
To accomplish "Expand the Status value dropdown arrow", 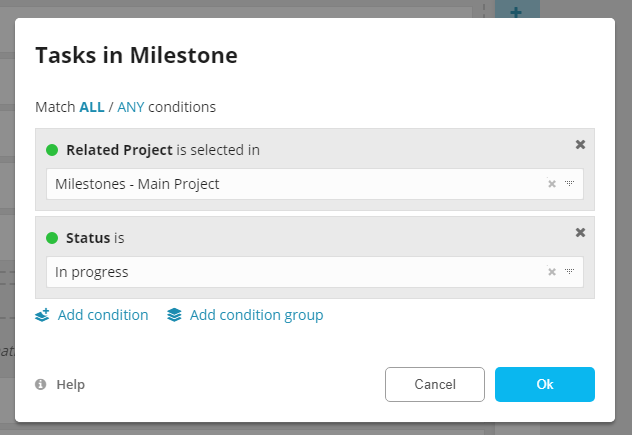I will 569,272.
